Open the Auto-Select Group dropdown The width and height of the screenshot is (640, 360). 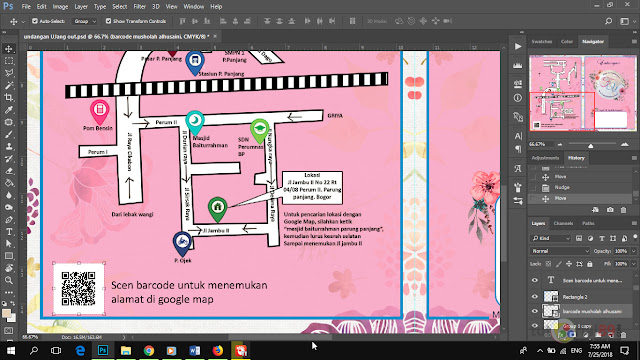tap(84, 21)
